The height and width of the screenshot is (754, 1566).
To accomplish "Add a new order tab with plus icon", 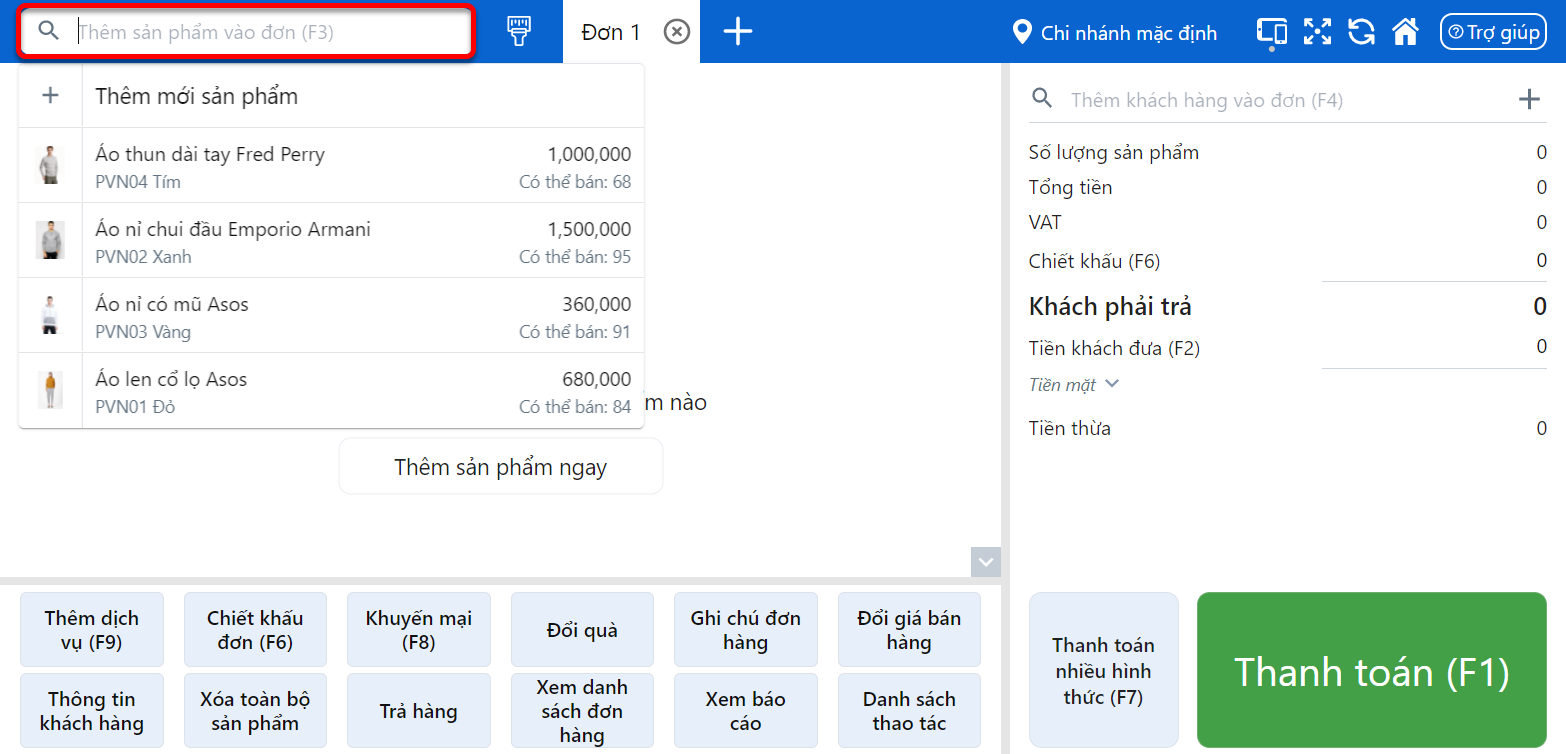I will [x=737, y=32].
